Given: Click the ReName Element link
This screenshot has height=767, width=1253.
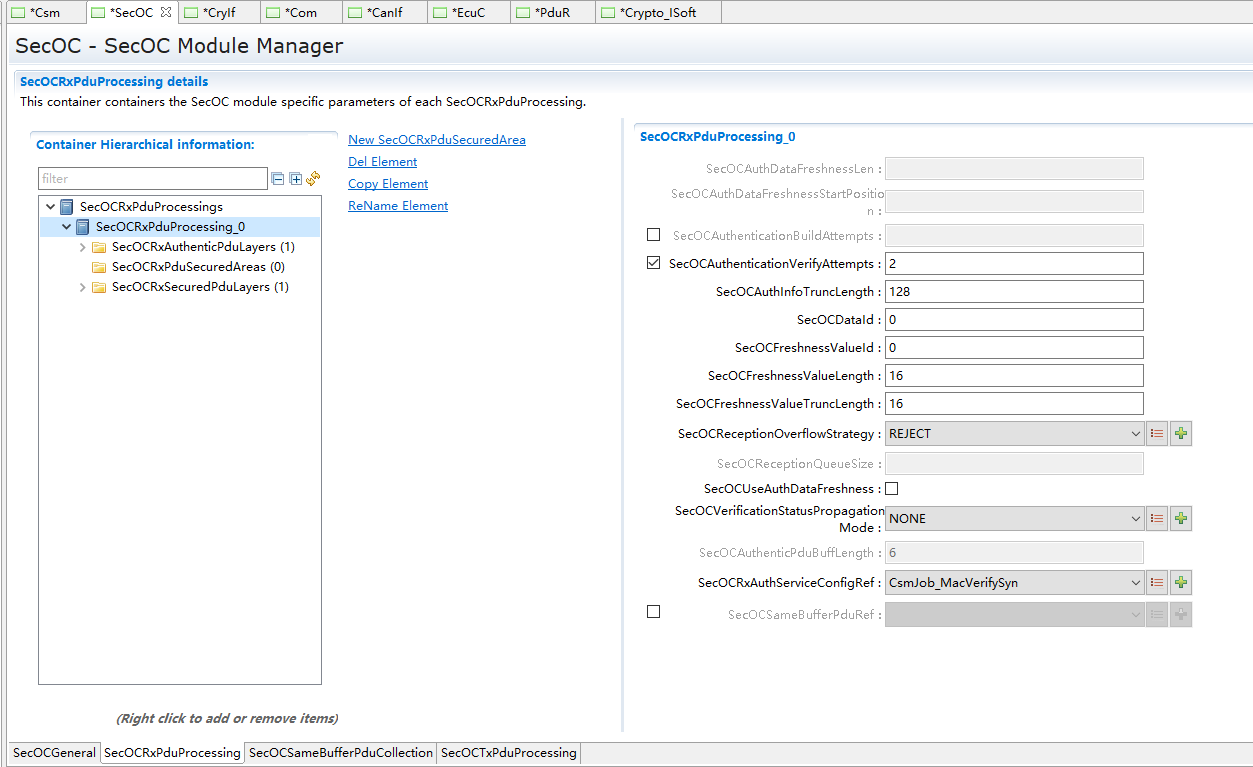Looking at the screenshot, I should tap(397, 206).
